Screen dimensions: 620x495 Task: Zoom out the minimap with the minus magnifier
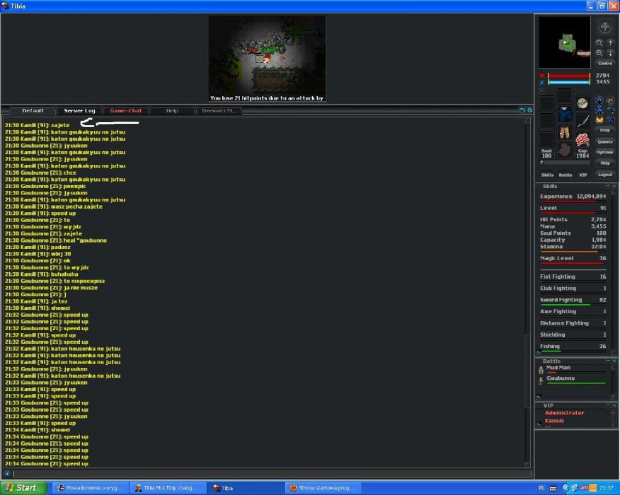click(599, 43)
